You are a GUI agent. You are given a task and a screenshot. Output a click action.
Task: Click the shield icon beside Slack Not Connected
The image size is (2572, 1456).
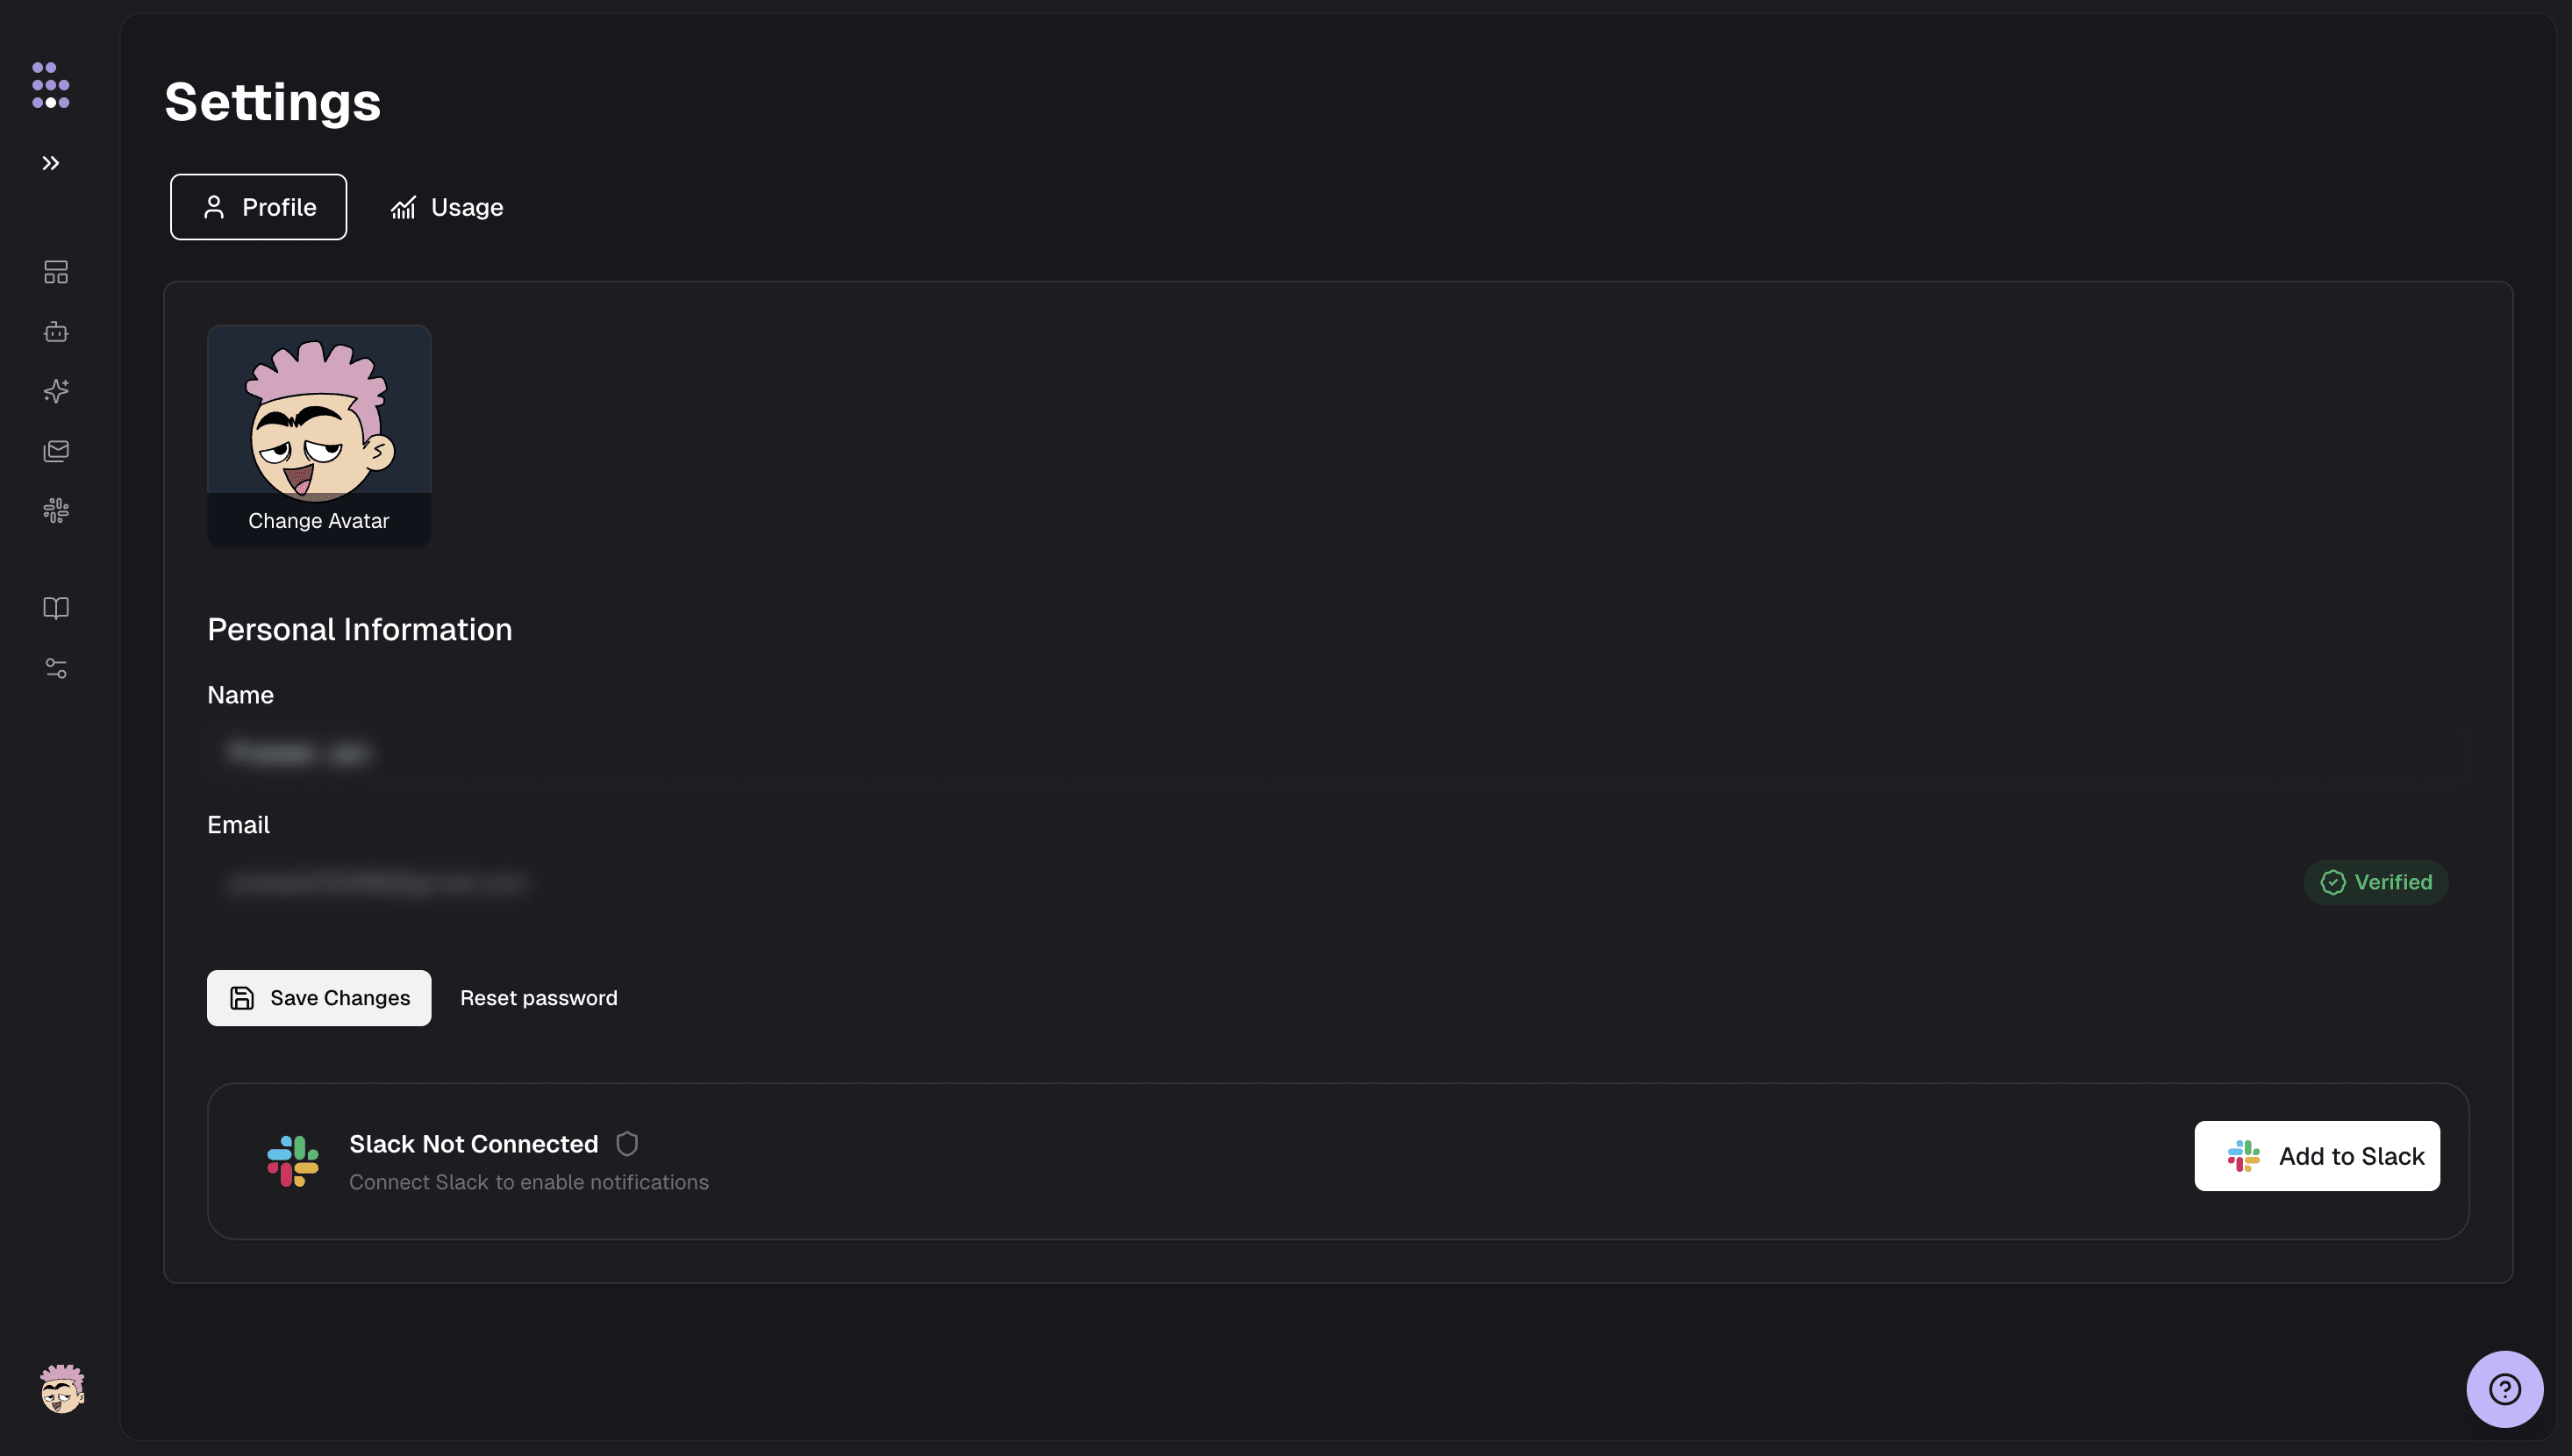pos(627,1144)
